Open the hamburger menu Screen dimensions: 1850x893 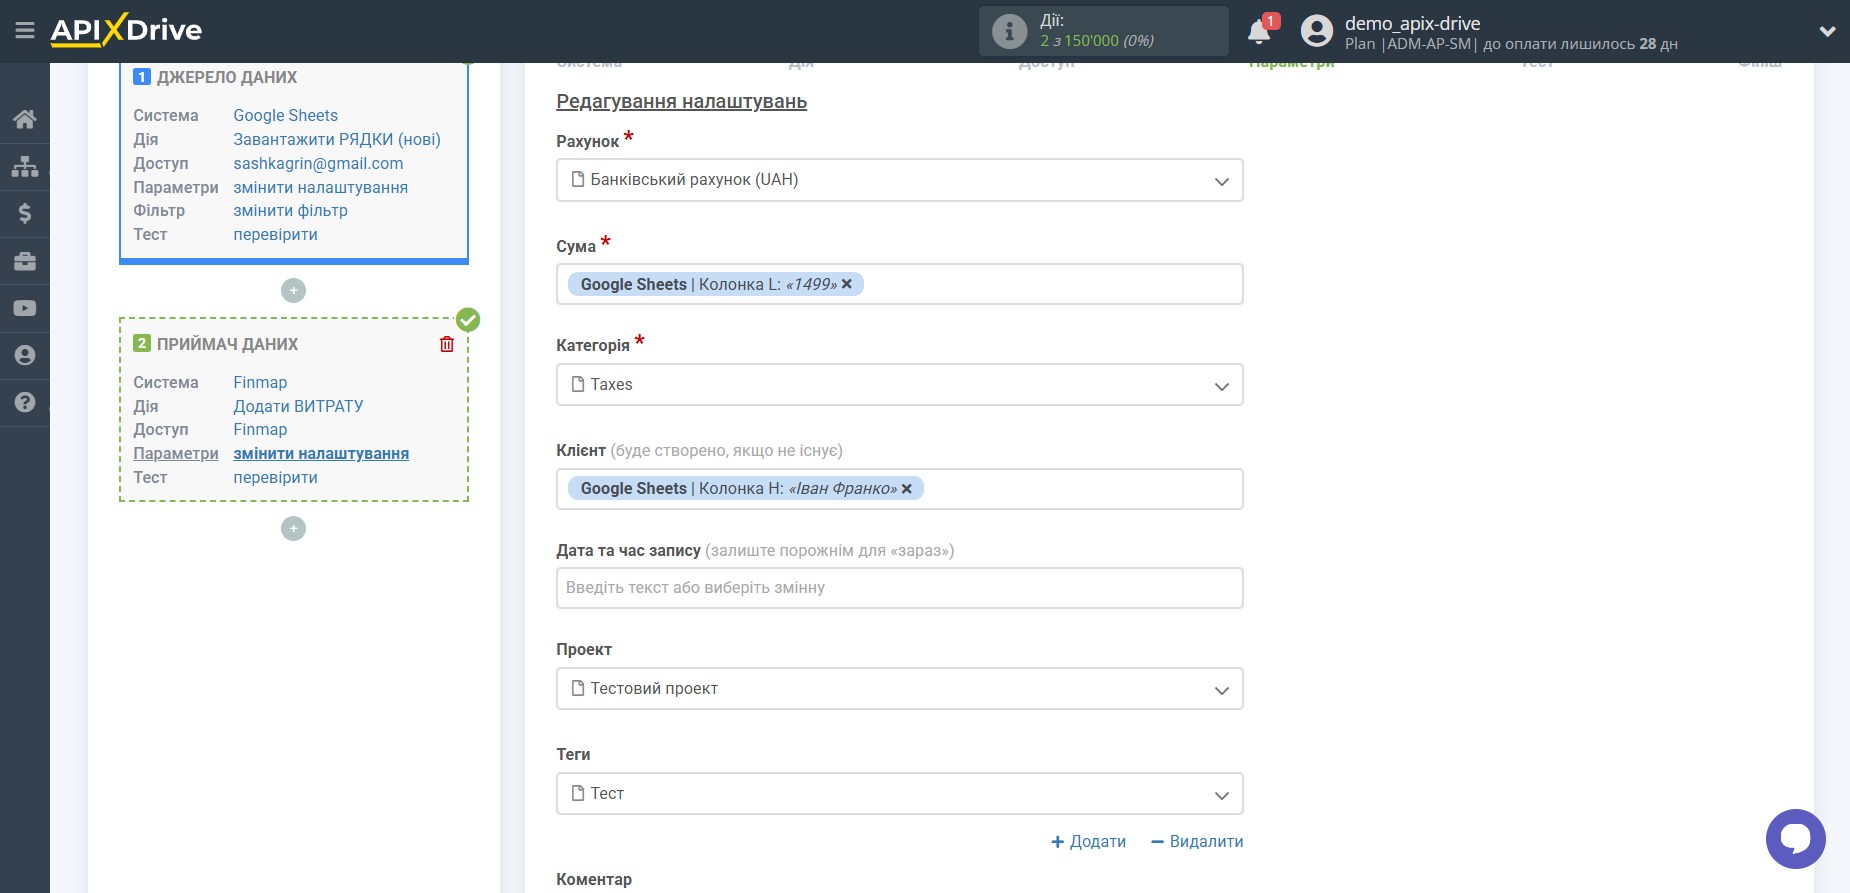(x=25, y=30)
